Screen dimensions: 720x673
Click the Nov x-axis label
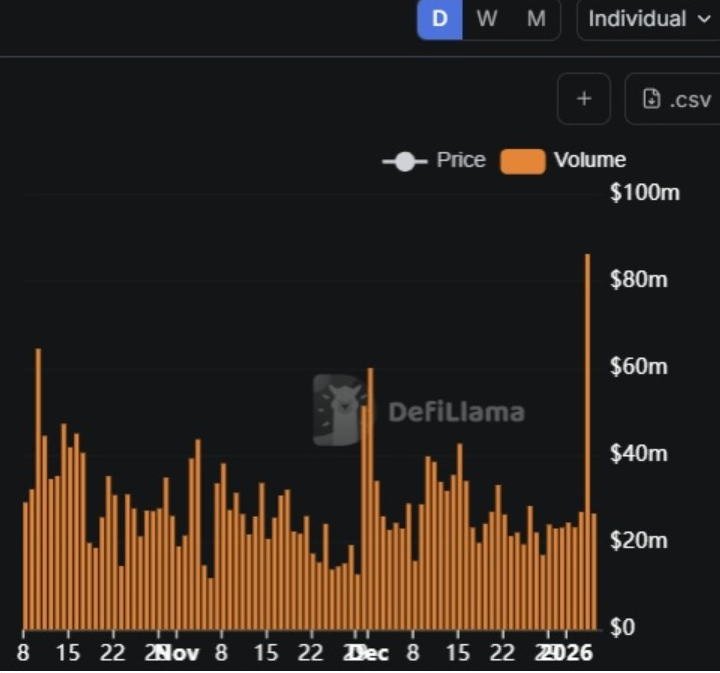pos(178,653)
